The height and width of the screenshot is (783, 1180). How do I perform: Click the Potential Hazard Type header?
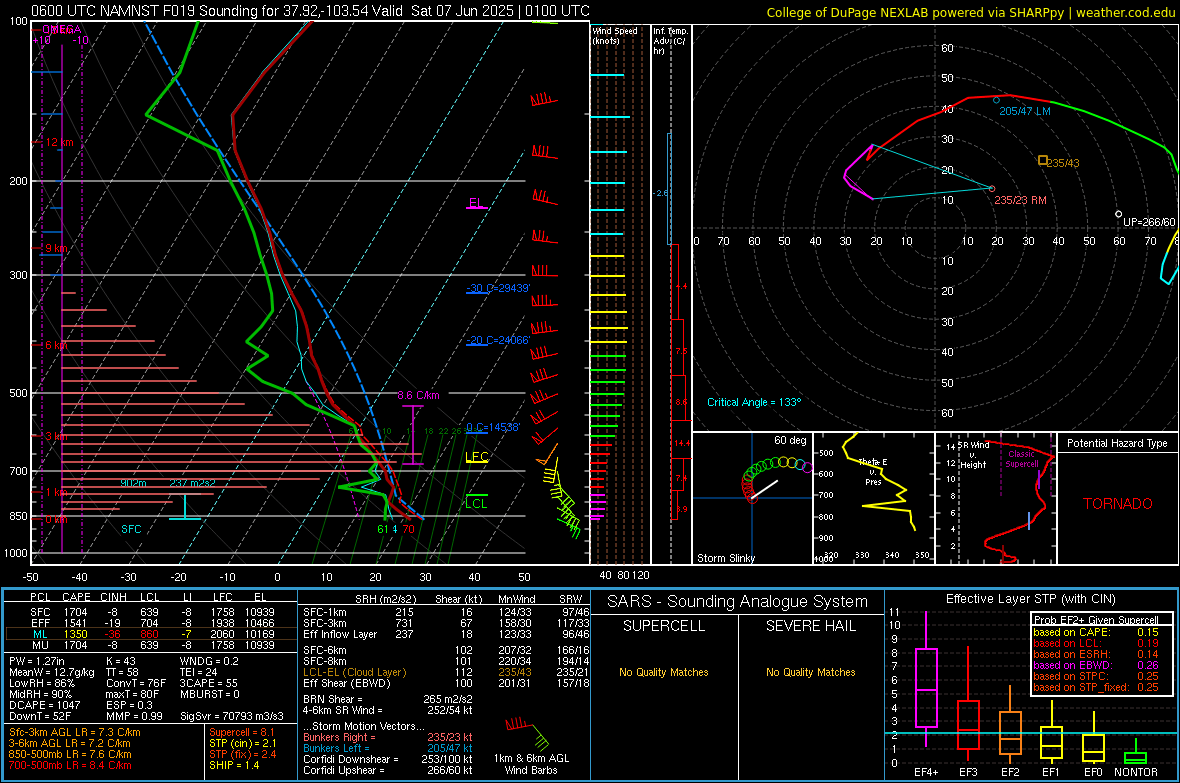1118,443
